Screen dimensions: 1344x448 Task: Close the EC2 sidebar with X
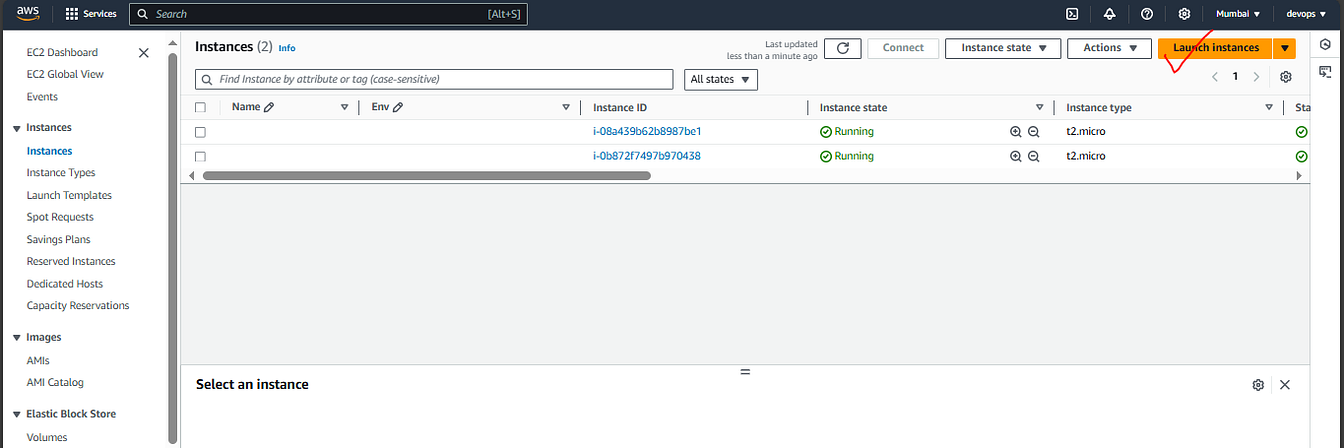(144, 52)
